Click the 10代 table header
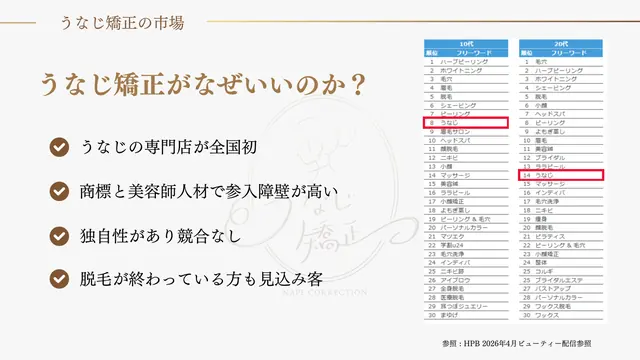Viewport: 640px width, 360px height. tap(466, 44)
